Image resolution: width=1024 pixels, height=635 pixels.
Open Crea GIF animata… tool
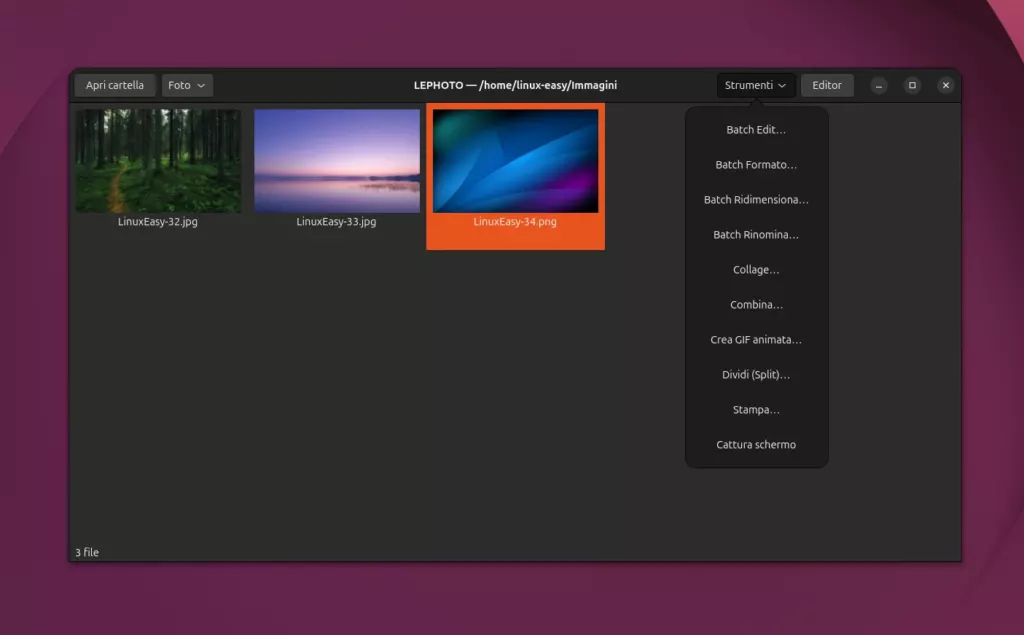click(756, 339)
